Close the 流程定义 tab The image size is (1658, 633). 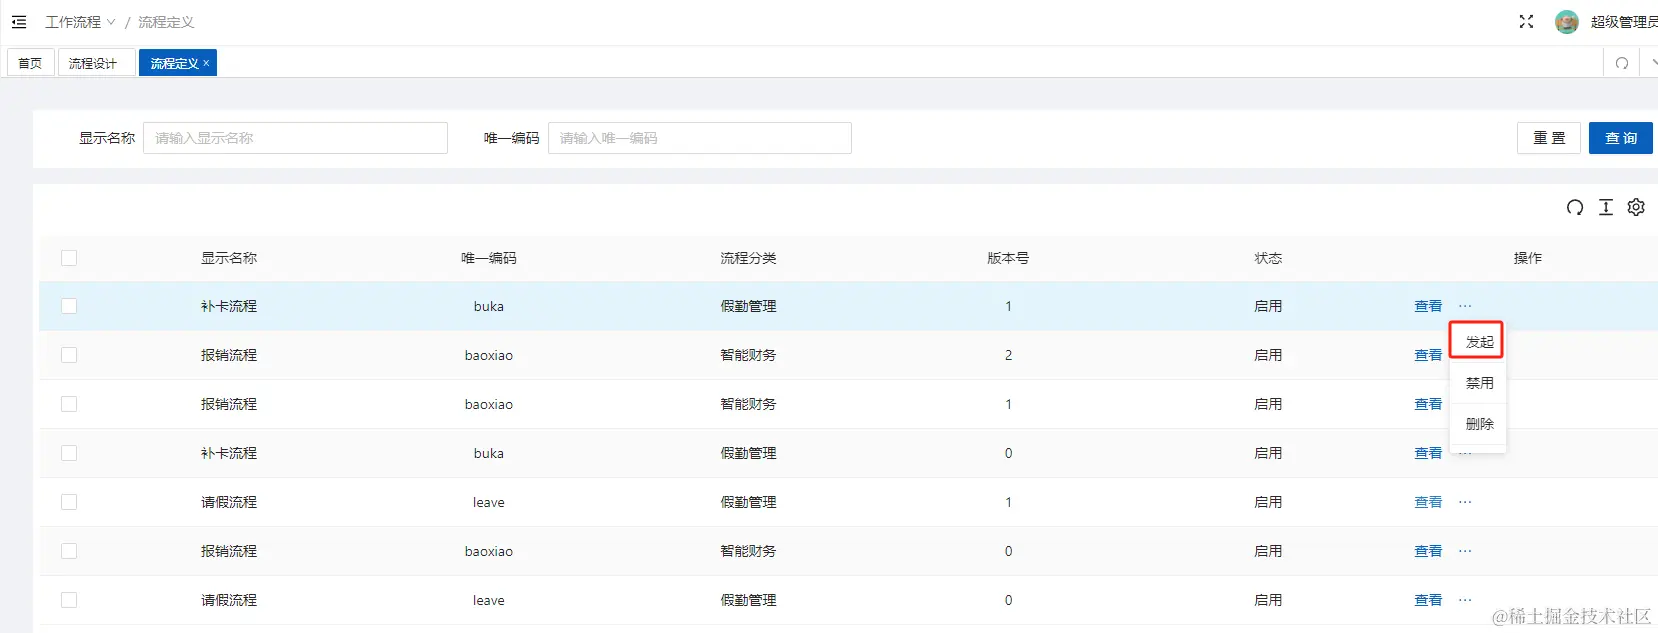click(206, 63)
